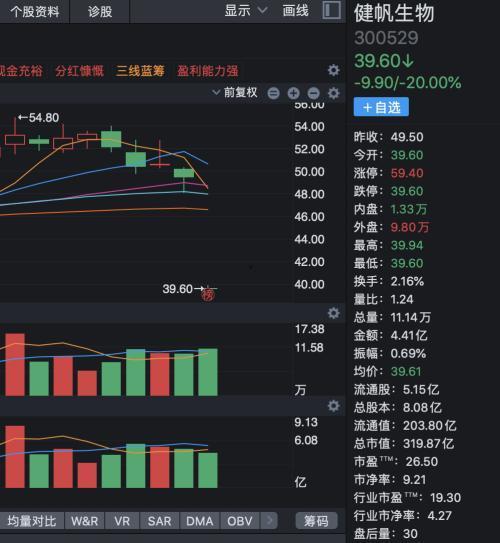This screenshot has height=543, width=500.
Task: Select the 均量对比 indicator tab
Action: point(32,520)
